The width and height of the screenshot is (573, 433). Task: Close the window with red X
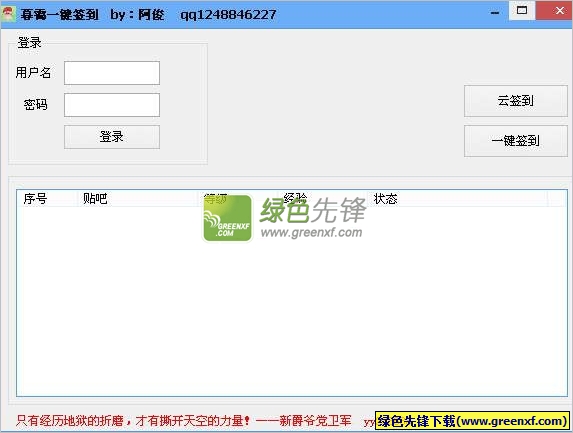pyautogui.click(x=555, y=11)
